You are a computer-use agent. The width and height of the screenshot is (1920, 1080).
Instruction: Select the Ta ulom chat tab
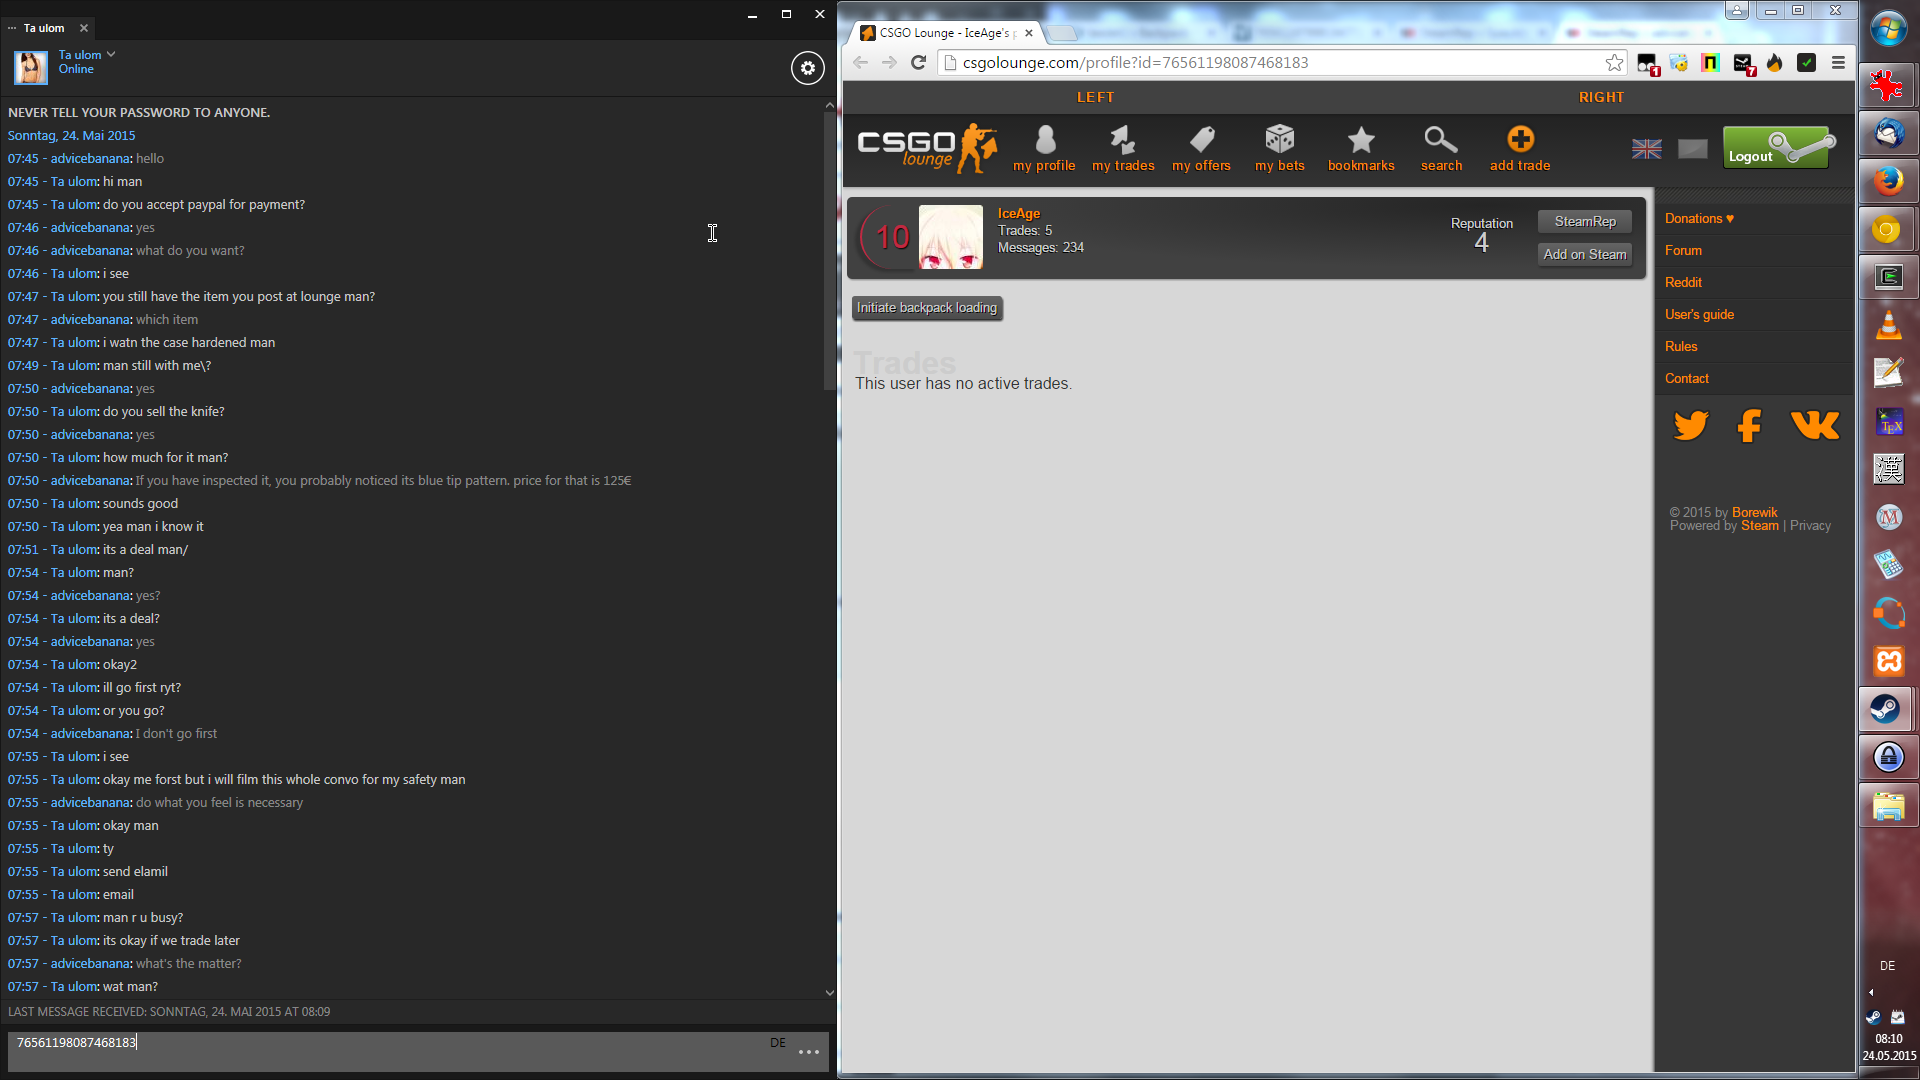pos(44,28)
